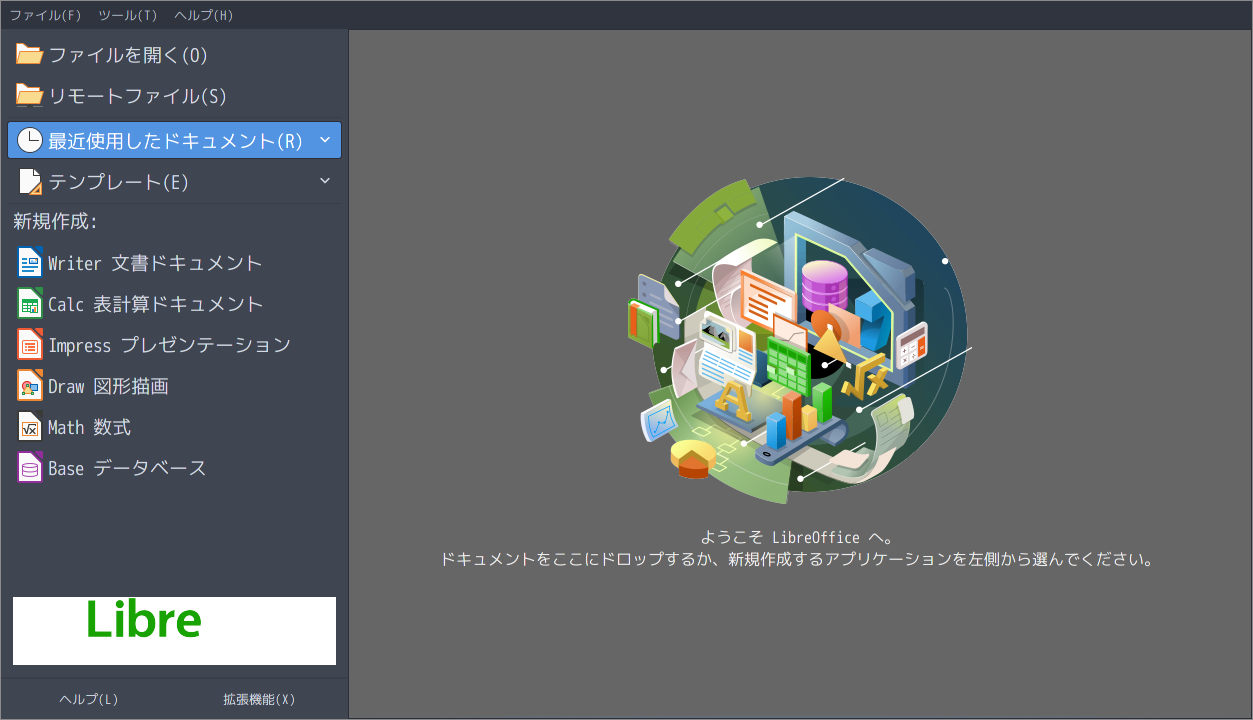Click the remote files folder icon
The height and width of the screenshot is (720, 1253).
[29, 95]
